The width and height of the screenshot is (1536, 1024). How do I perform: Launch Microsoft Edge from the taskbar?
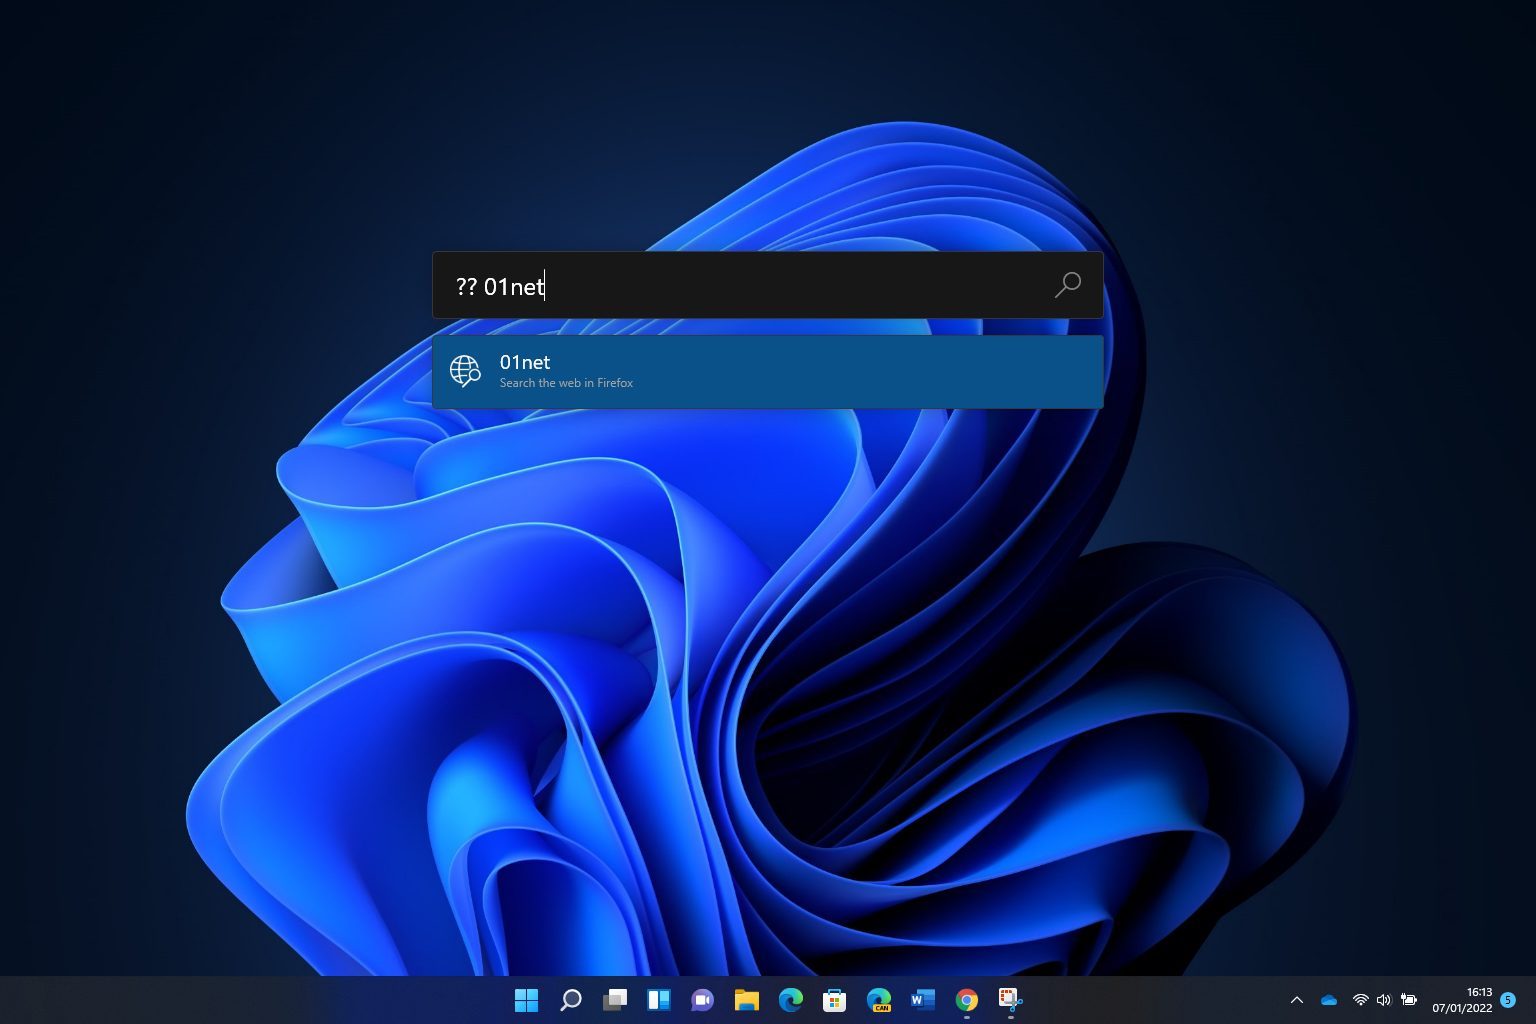click(x=790, y=1000)
